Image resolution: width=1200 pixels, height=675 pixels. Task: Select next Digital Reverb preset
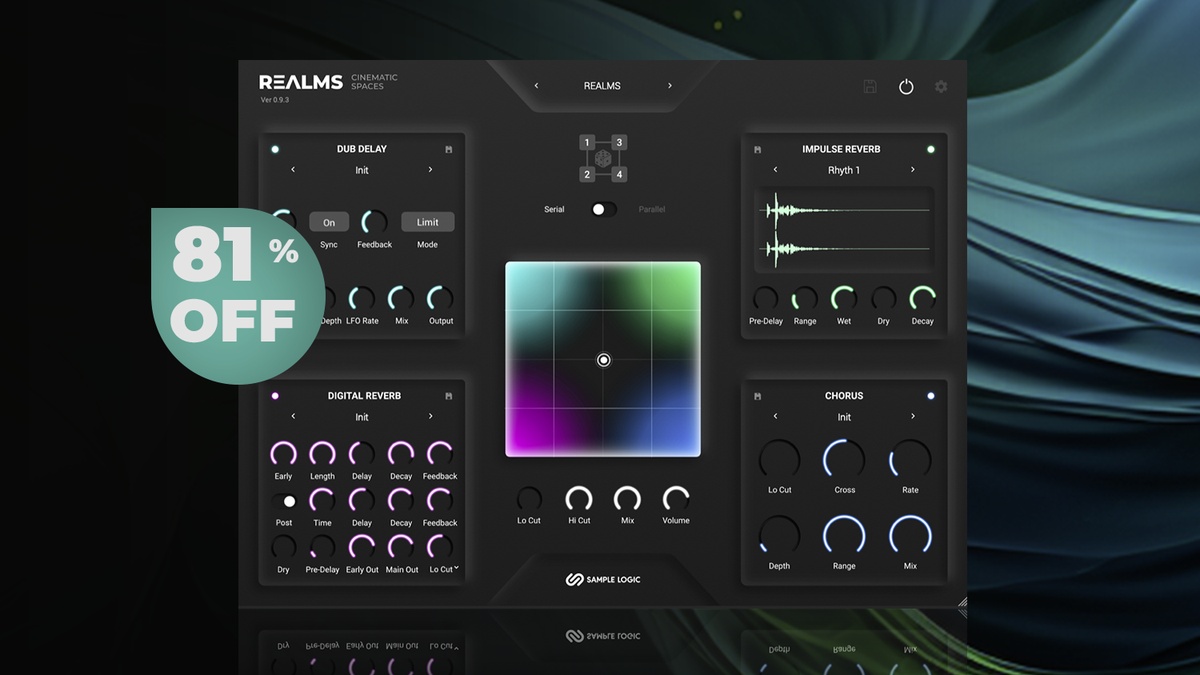pyautogui.click(x=431, y=416)
